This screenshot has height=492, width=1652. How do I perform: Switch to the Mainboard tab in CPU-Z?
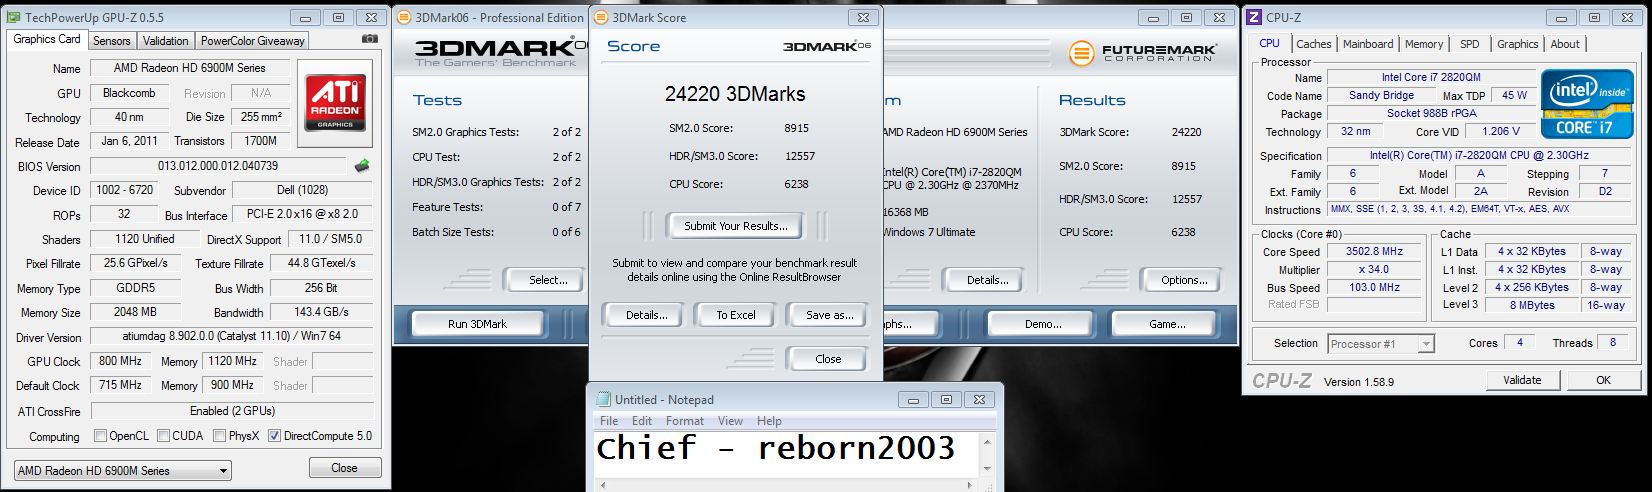tap(1368, 44)
